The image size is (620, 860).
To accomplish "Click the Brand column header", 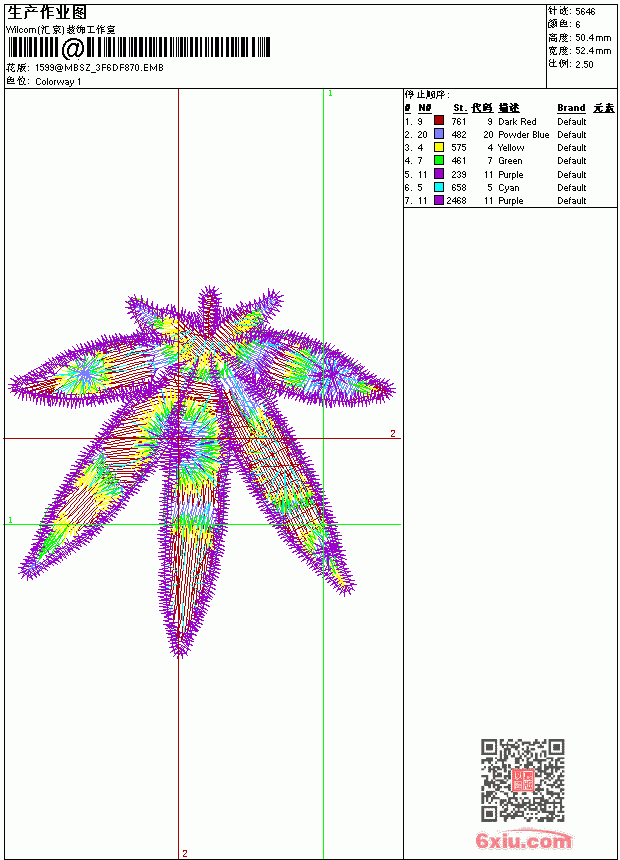I will [x=571, y=108].
